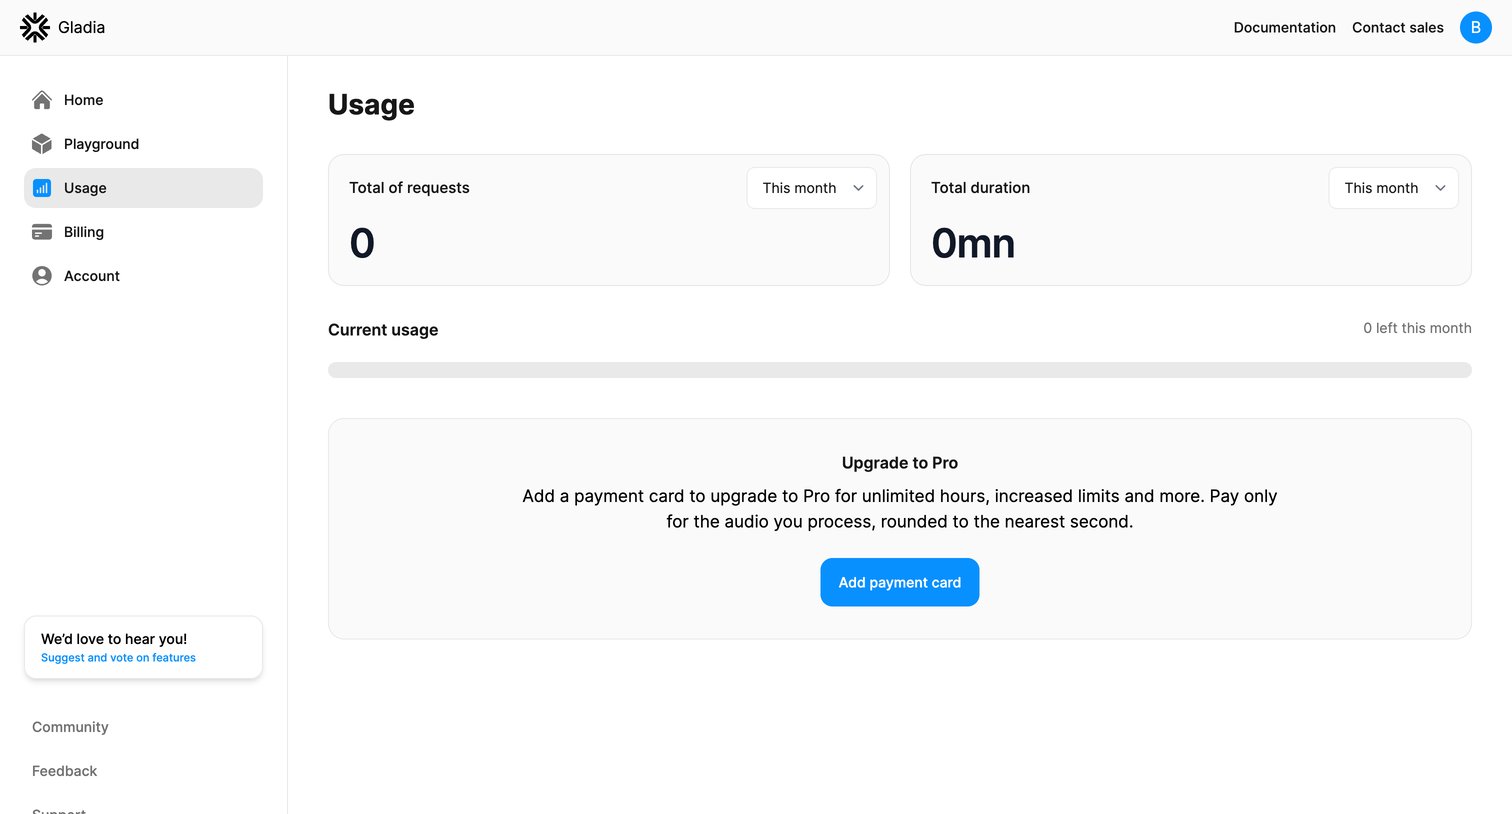
Task: Expand the Total of requests period dropdown
Action: [x=812, y=188]
